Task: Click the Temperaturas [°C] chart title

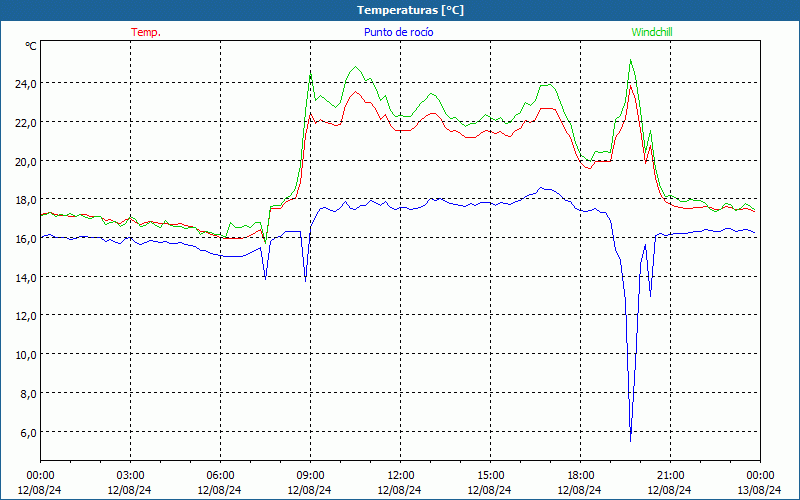Action: tap(410, 10)
